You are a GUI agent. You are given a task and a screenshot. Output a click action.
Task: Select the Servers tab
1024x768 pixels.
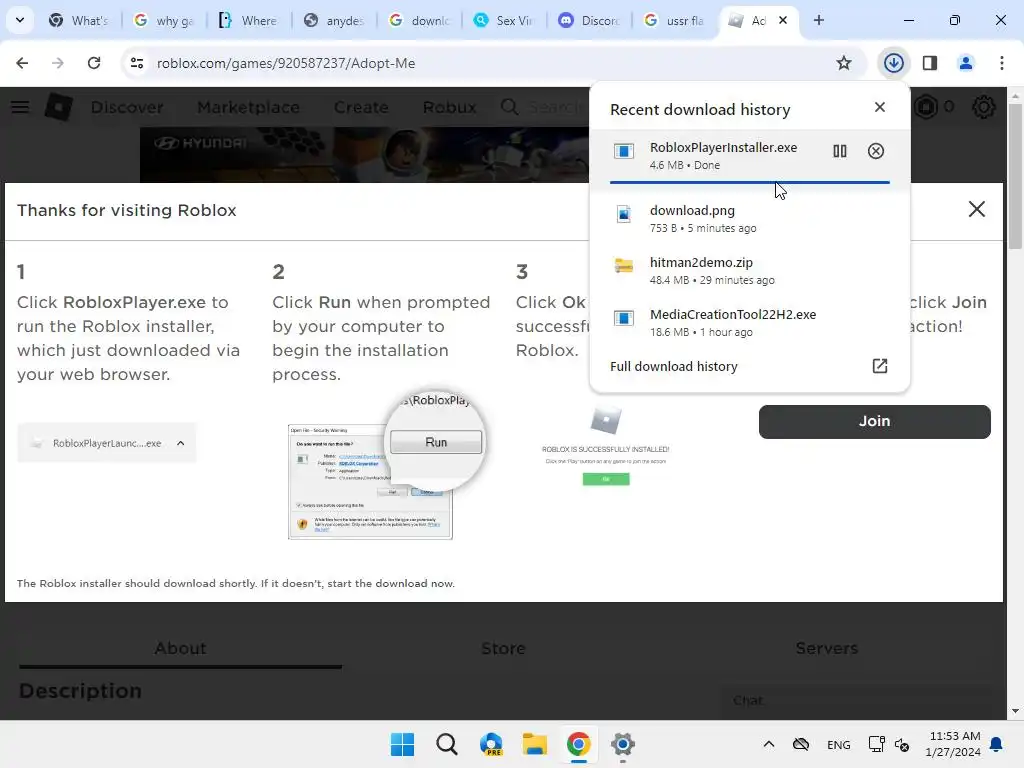[826, 648]
